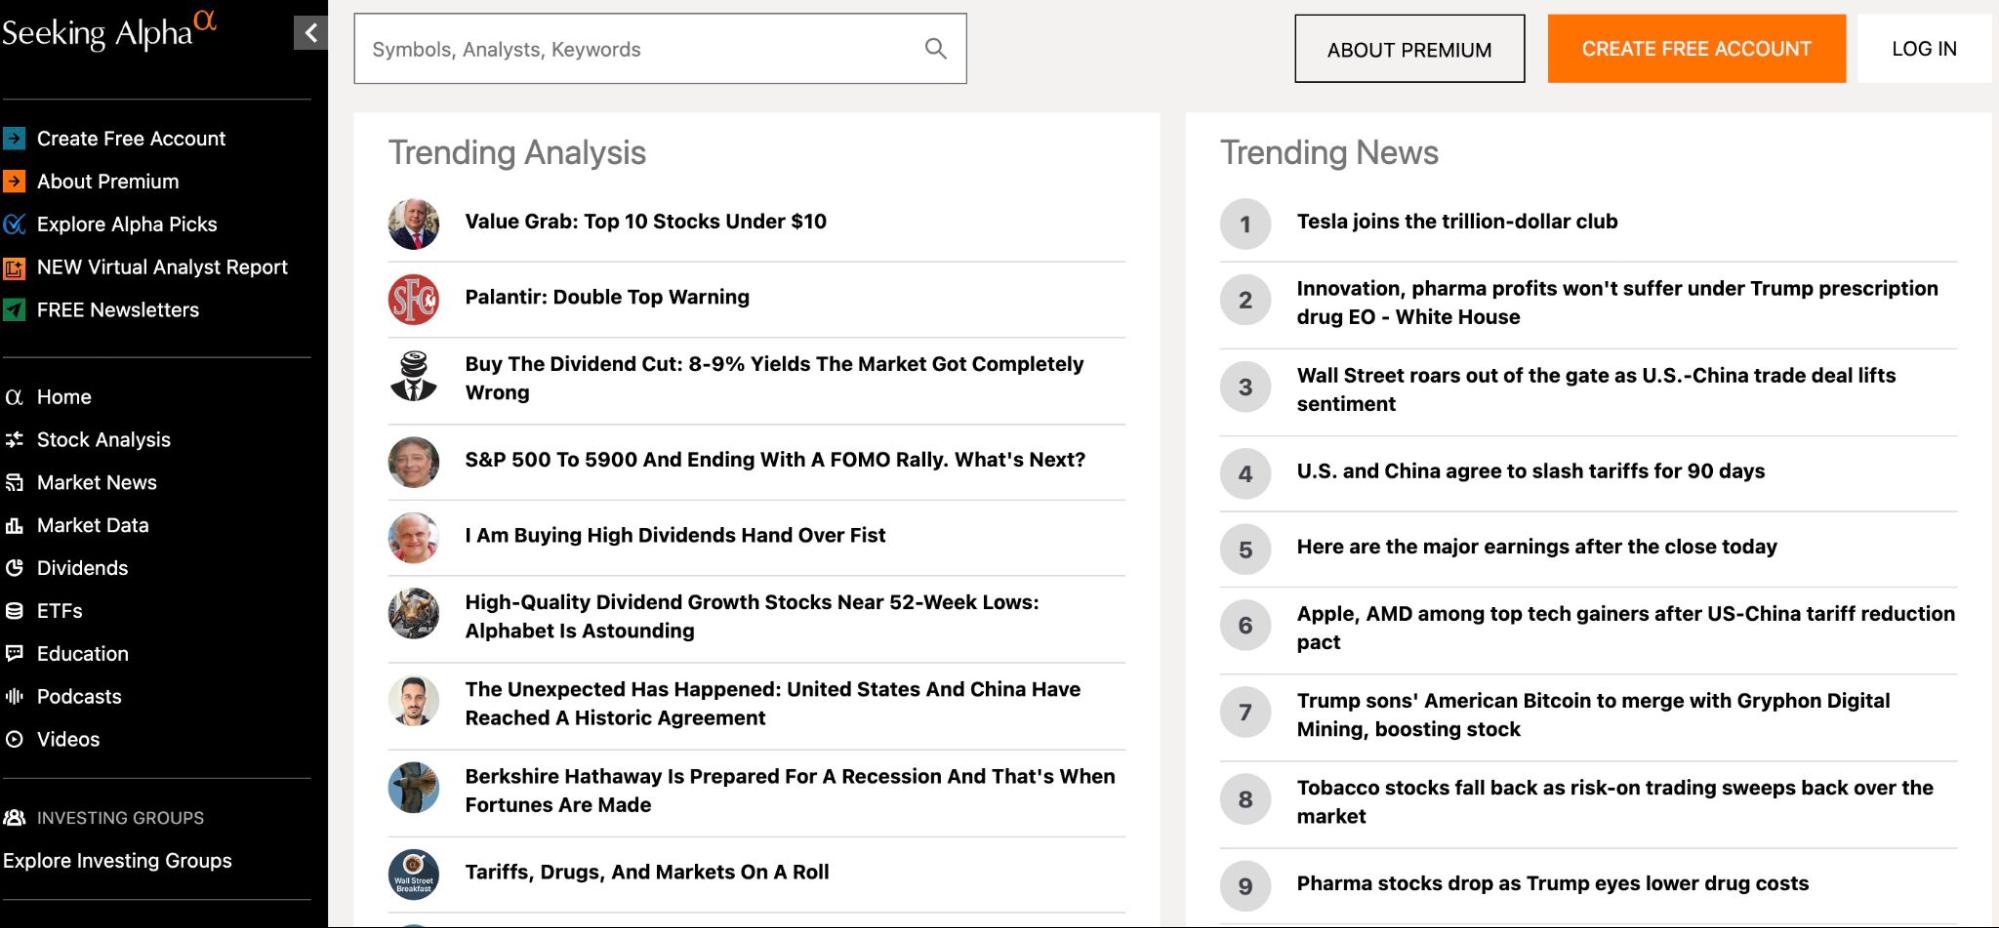Image resolution: width=1999 pixels, height=928 pixels.
Task: Click author avatar beside S&P 500 To 5900
Action: (x=413, y=461)
